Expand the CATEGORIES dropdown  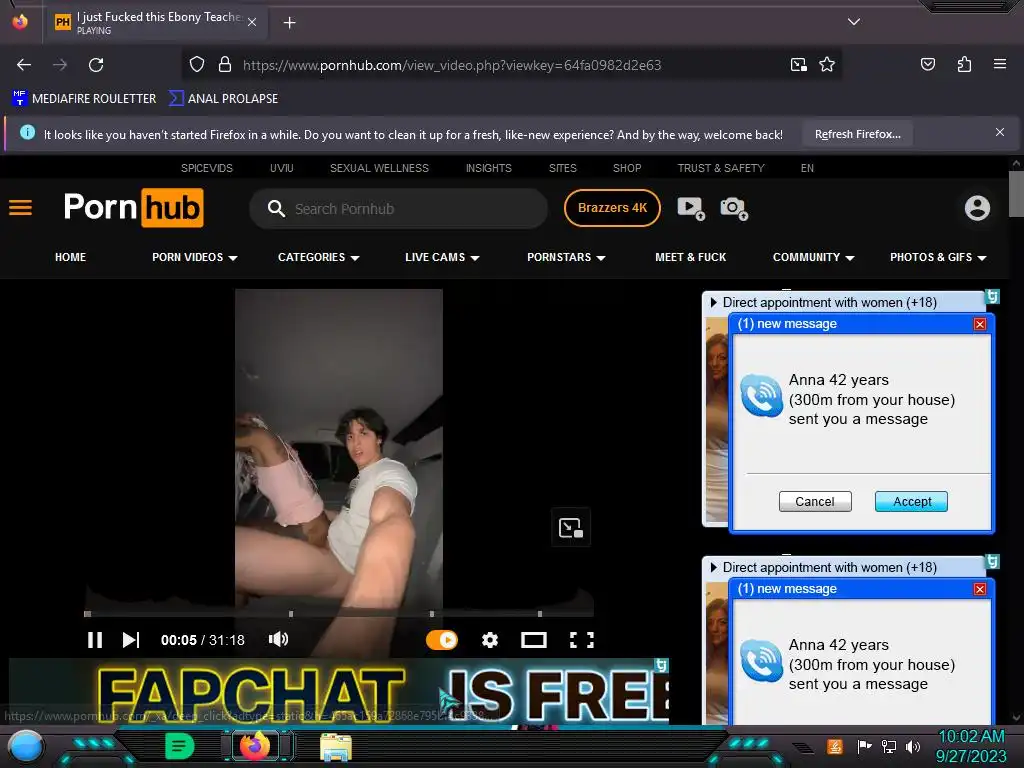tap(319, 257)
